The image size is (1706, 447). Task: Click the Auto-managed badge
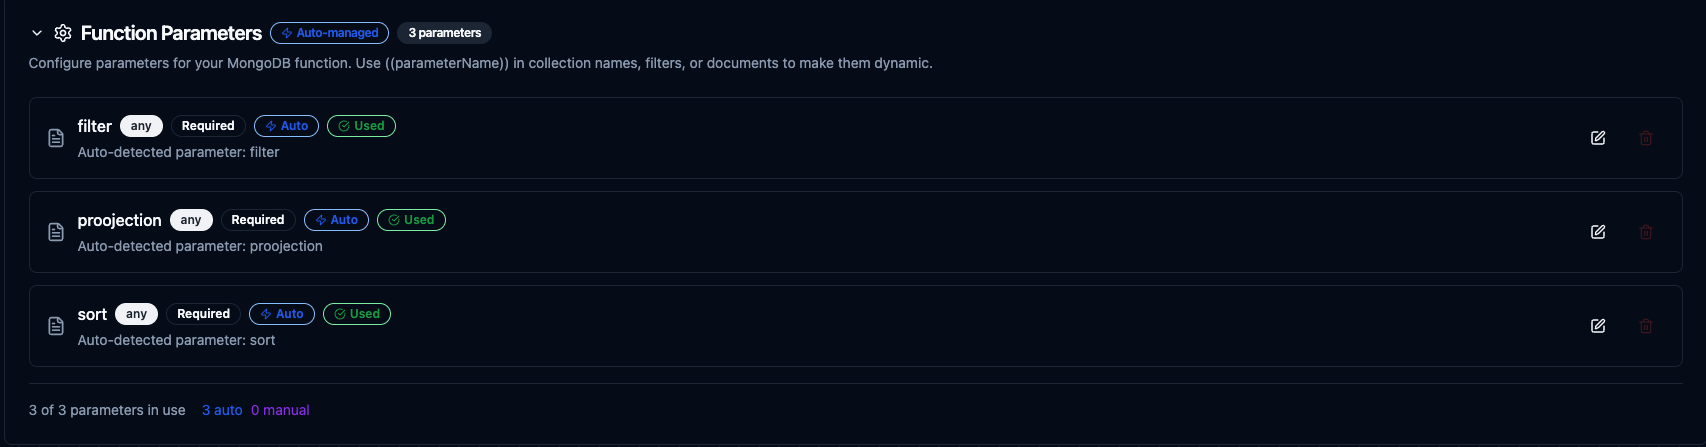(329, 33)
